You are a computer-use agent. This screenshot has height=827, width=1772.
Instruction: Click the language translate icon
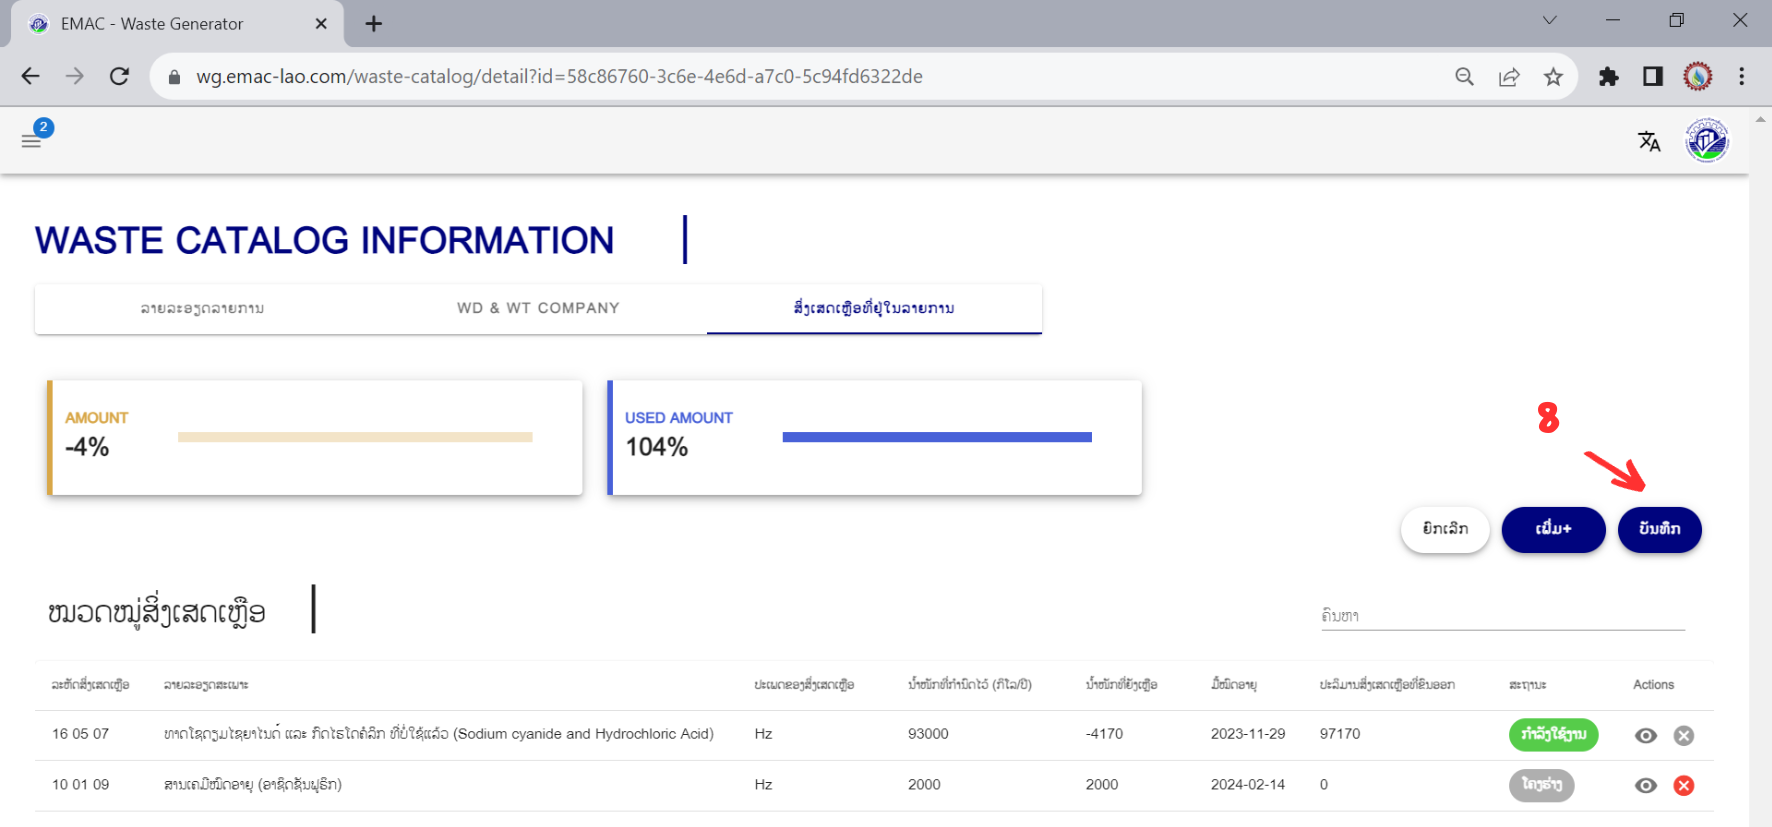point(1649,141)
